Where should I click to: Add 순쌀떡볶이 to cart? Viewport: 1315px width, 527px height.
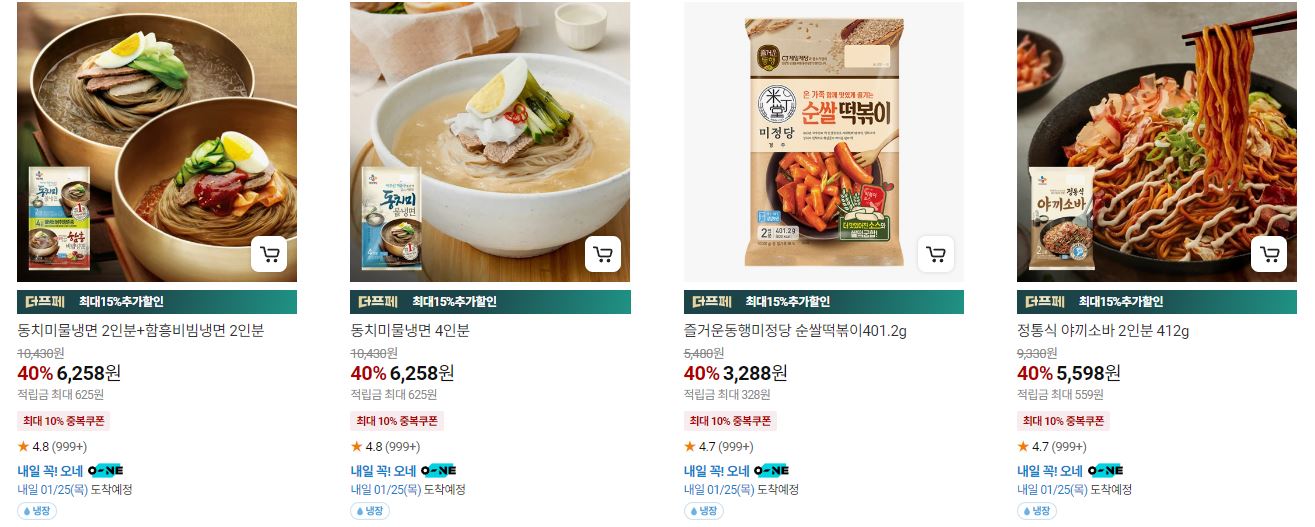point(935,254)
